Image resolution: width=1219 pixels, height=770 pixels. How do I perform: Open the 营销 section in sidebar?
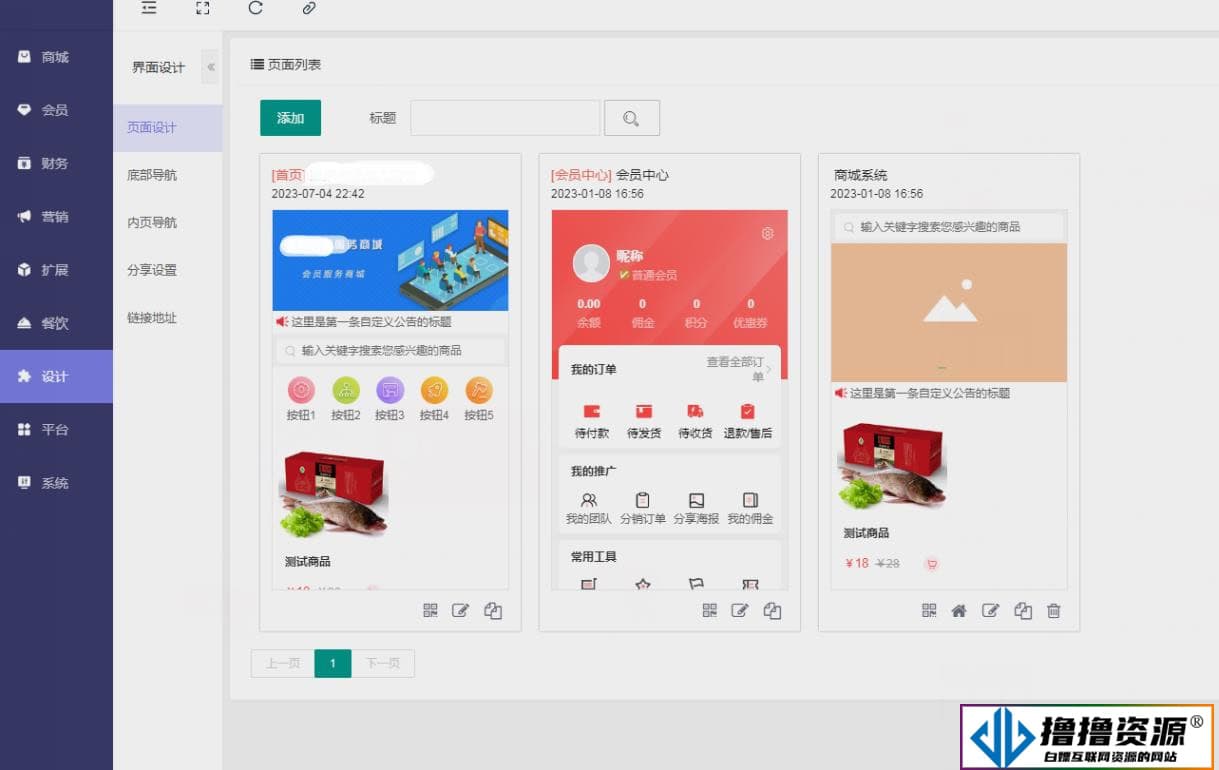pos(56,216)
